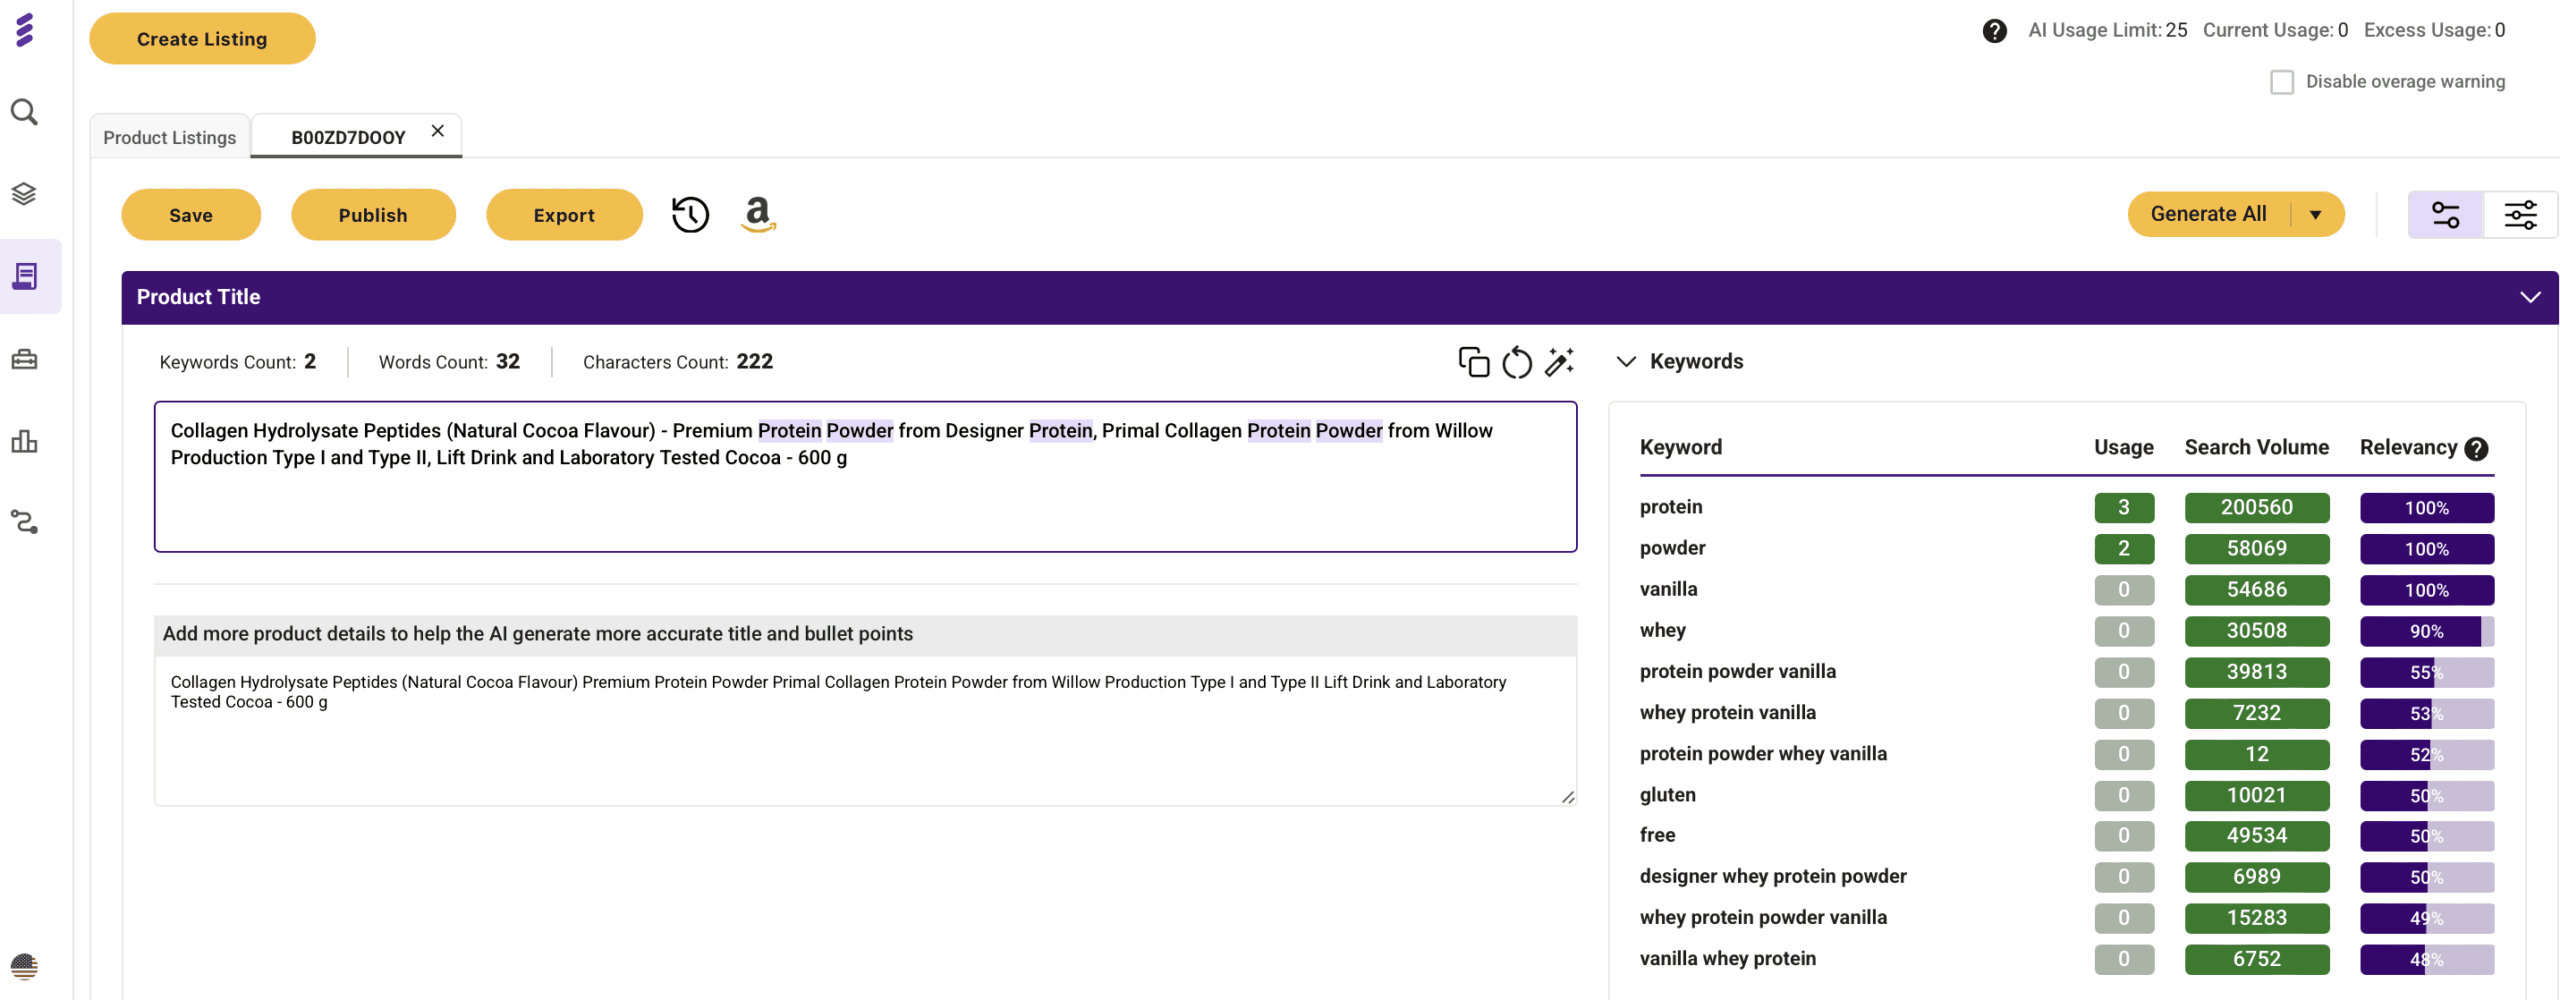2560x1000 pixels.
Task: Click the Create Listing button
Action: tap(202, 39)
